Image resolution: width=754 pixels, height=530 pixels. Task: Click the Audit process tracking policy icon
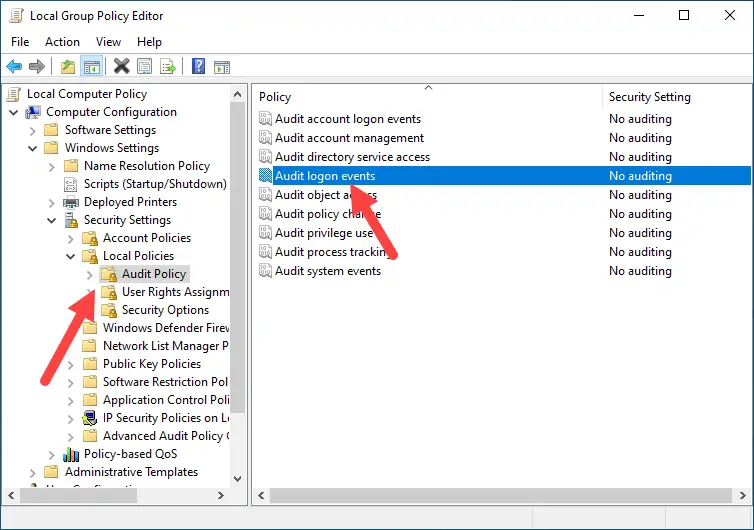pos(265,252)
